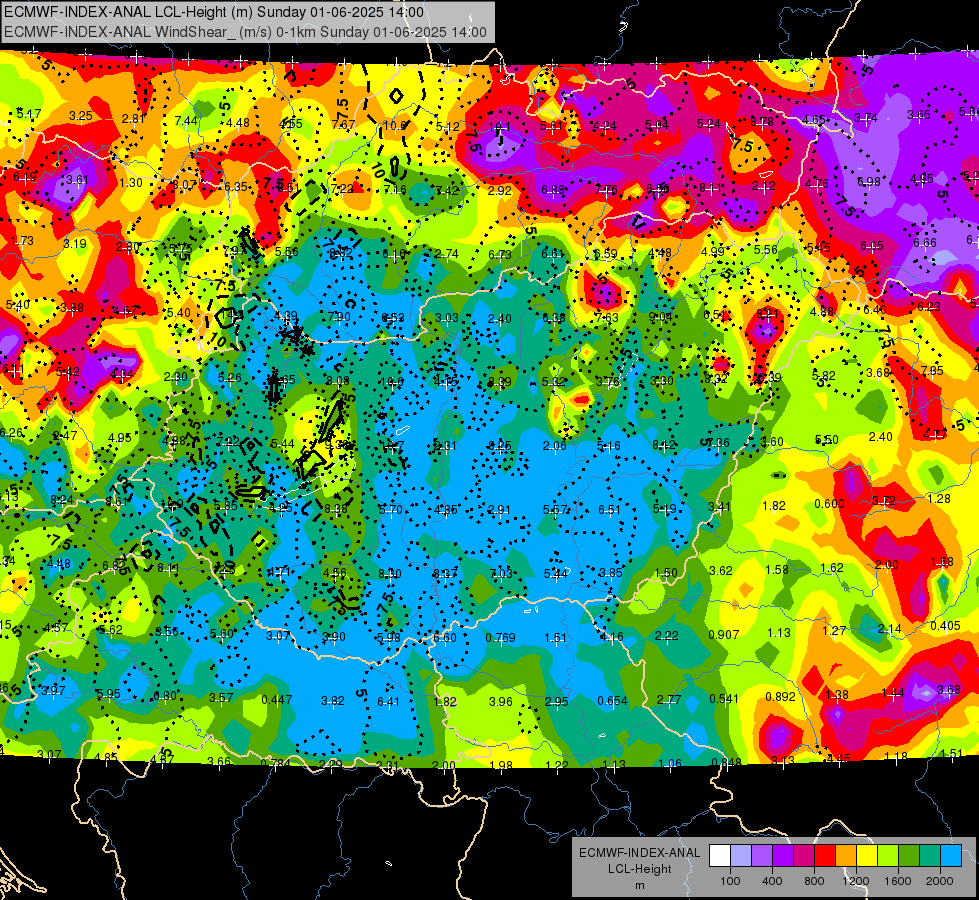Click the map value 0.600
The width and height of the screenshot is (979, 900).
click(x=829, y=504)
